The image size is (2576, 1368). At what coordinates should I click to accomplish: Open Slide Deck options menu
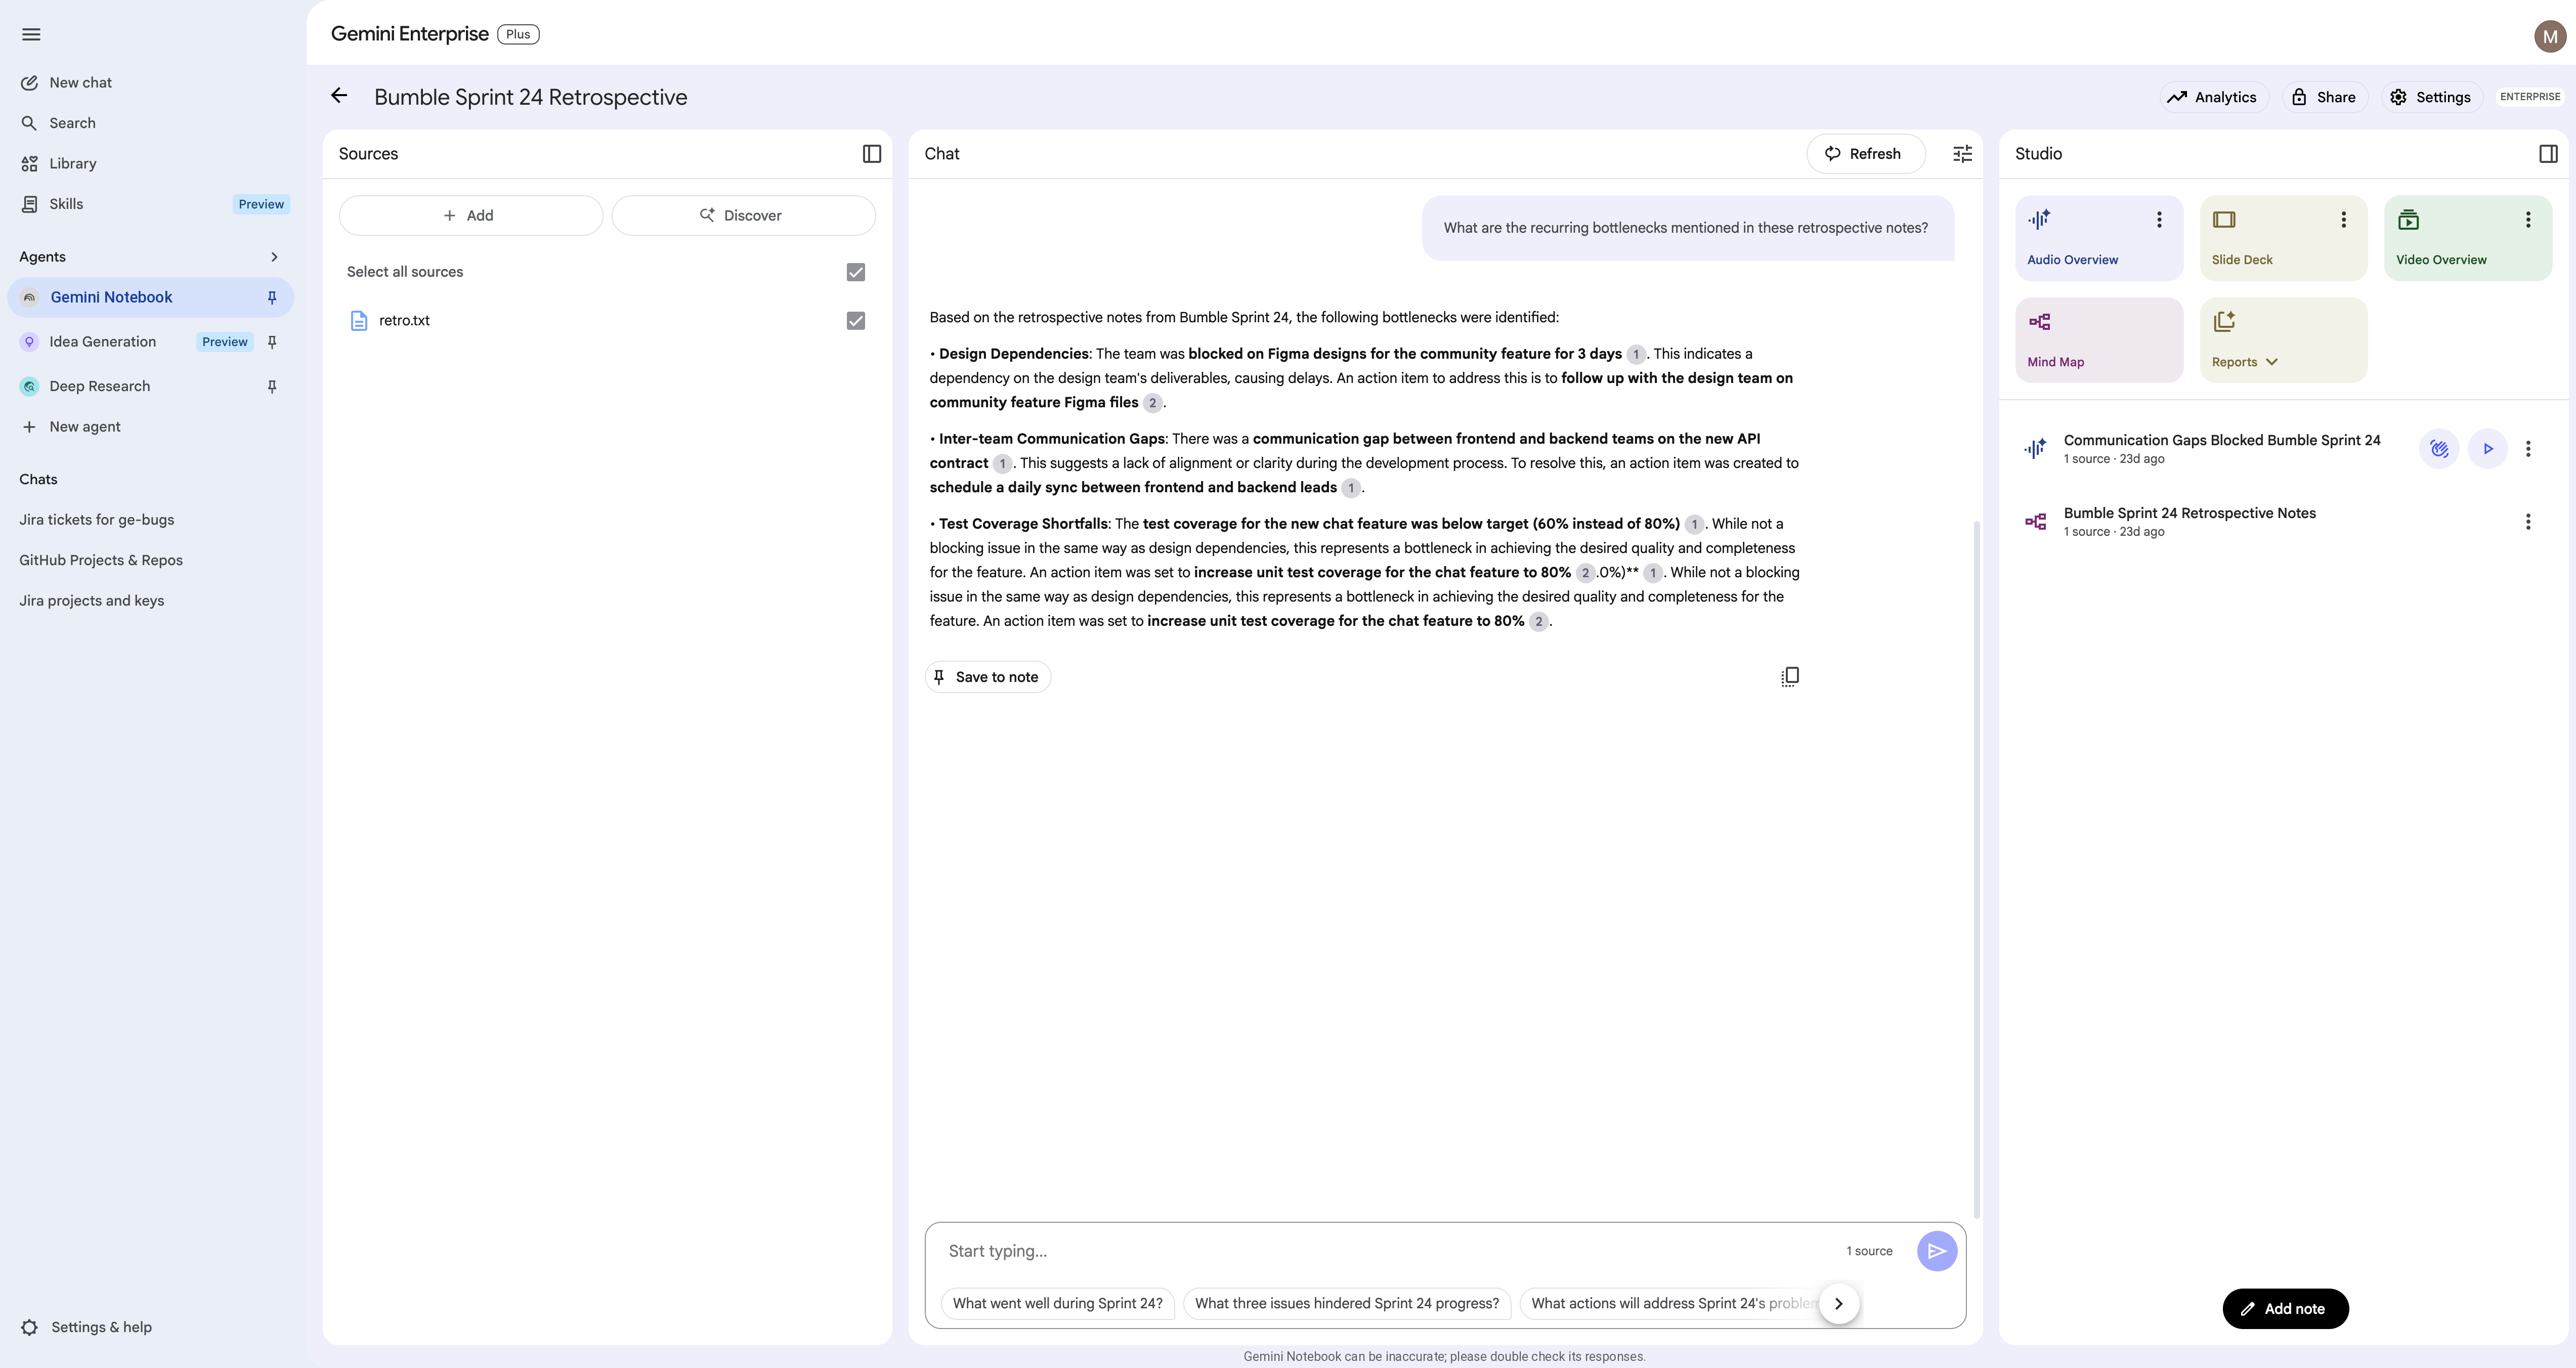(2343, 219)
